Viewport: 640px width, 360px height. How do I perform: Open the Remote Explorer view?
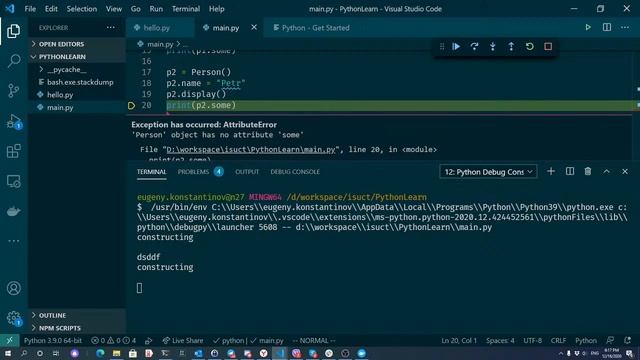(x=13, y=181)
